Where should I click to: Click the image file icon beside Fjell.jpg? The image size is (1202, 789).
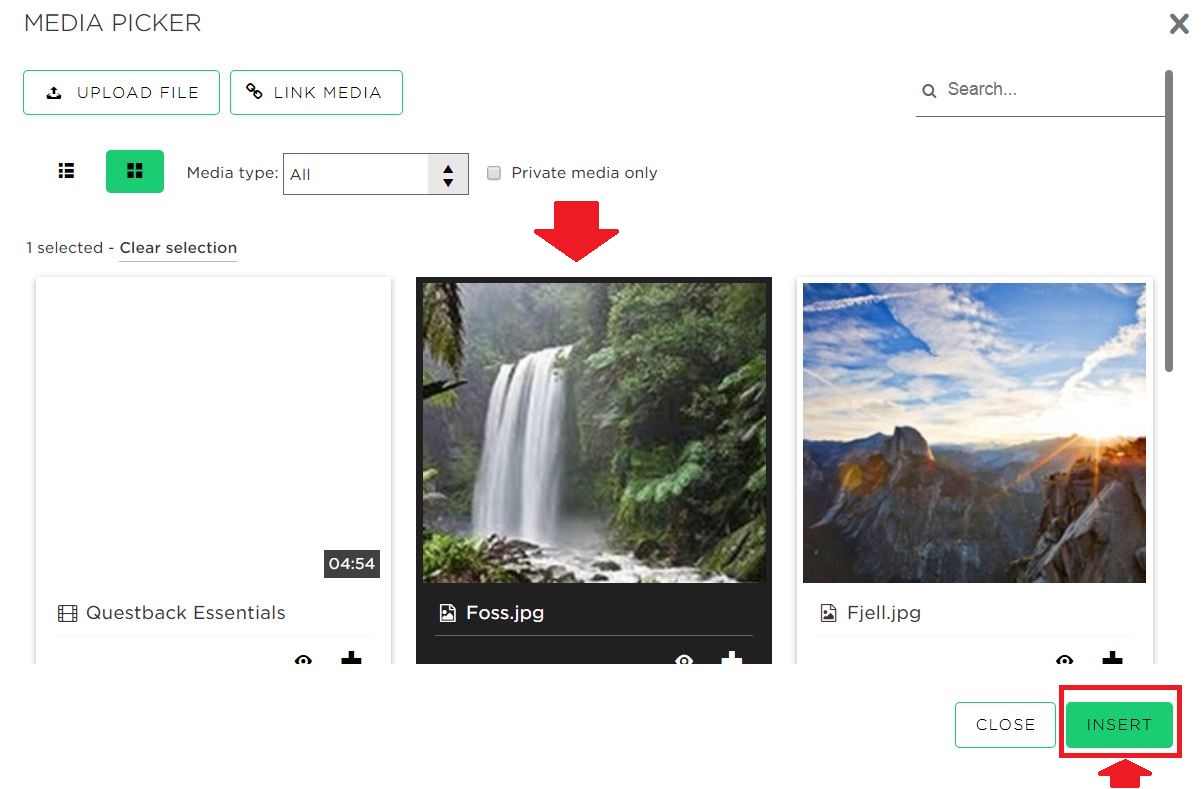pyautogui.click(x=828, y=613)
